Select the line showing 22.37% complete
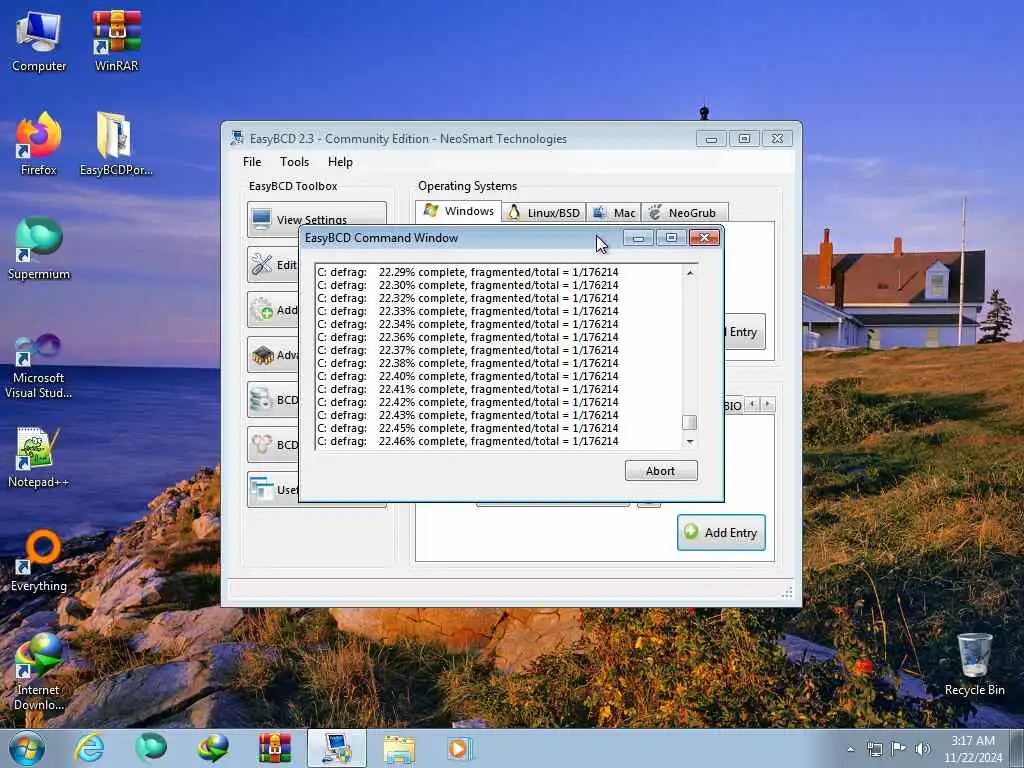This screenshot has width=1024, height=768. (468, 350)
